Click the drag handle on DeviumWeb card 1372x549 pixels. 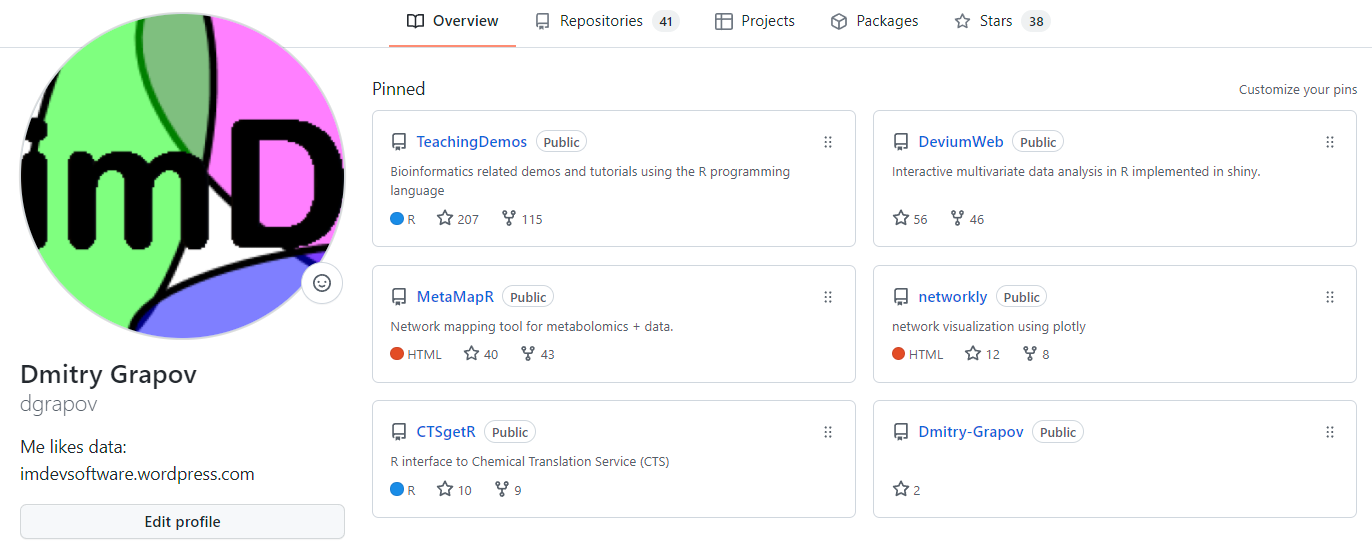click(x=1330, y=142)
